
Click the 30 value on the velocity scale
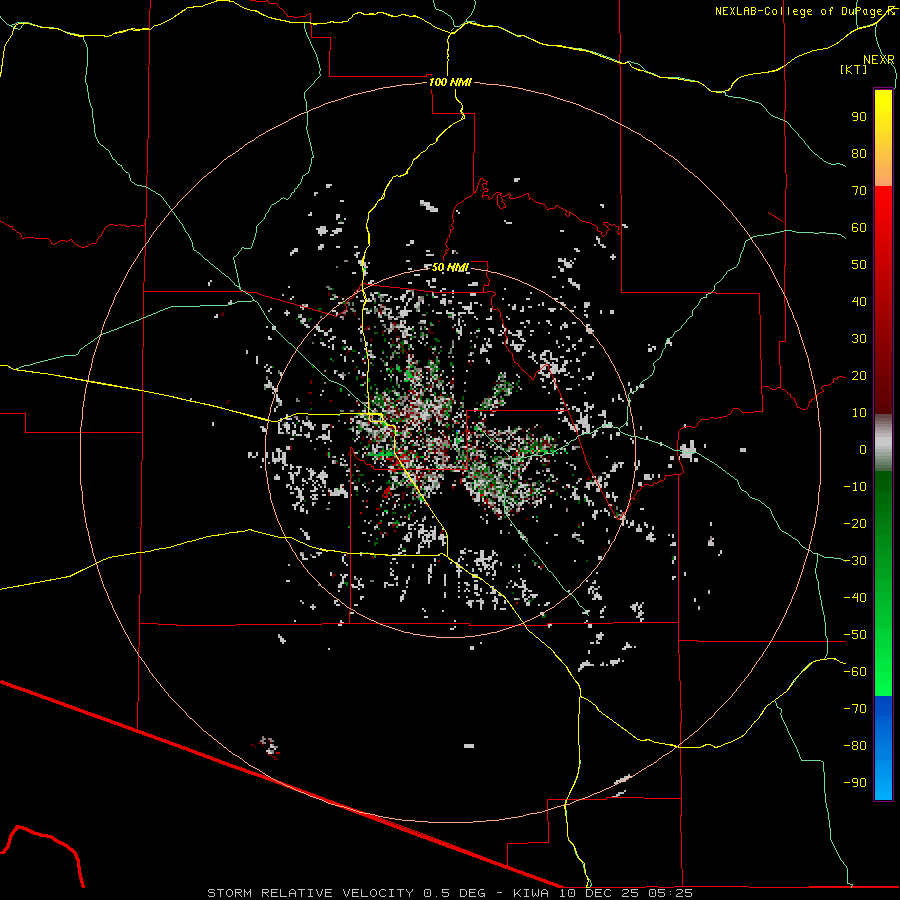859,339
